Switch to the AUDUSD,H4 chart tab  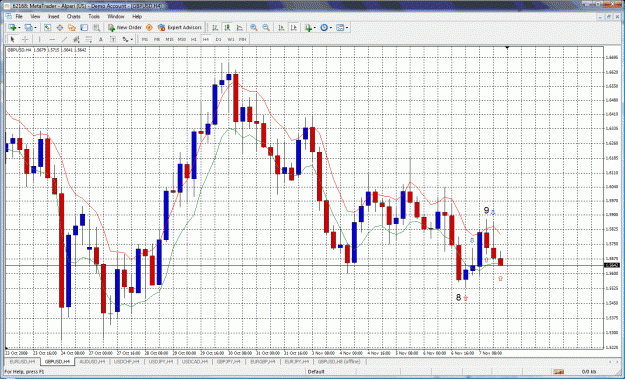click(x=93, y=362)
